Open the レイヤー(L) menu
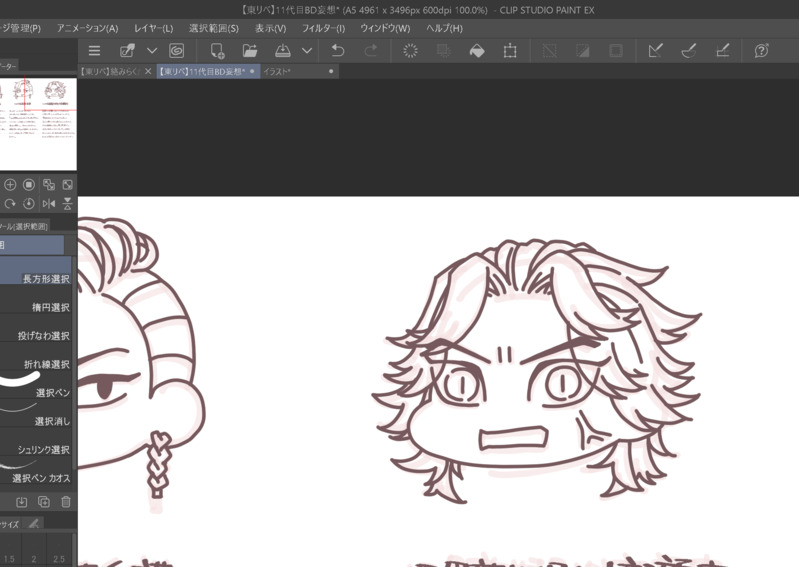The width and height of the screenshot is (799, 567). point(153,29)
